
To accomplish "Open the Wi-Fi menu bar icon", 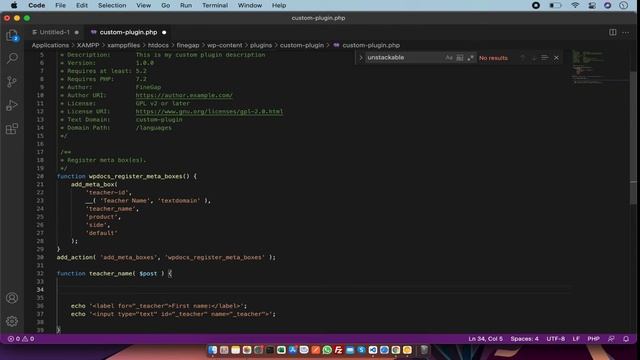I will [575, 5].
